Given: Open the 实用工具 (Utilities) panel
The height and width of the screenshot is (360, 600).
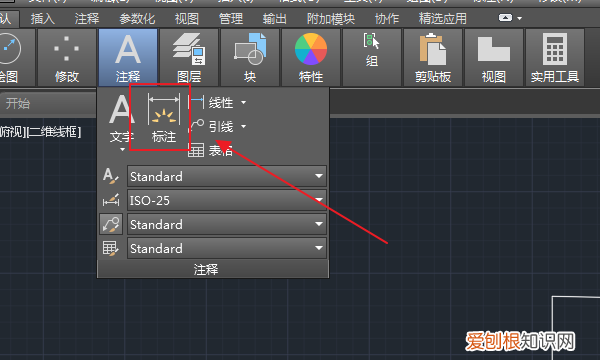Looking at the screenshot, I should (555, 57).
